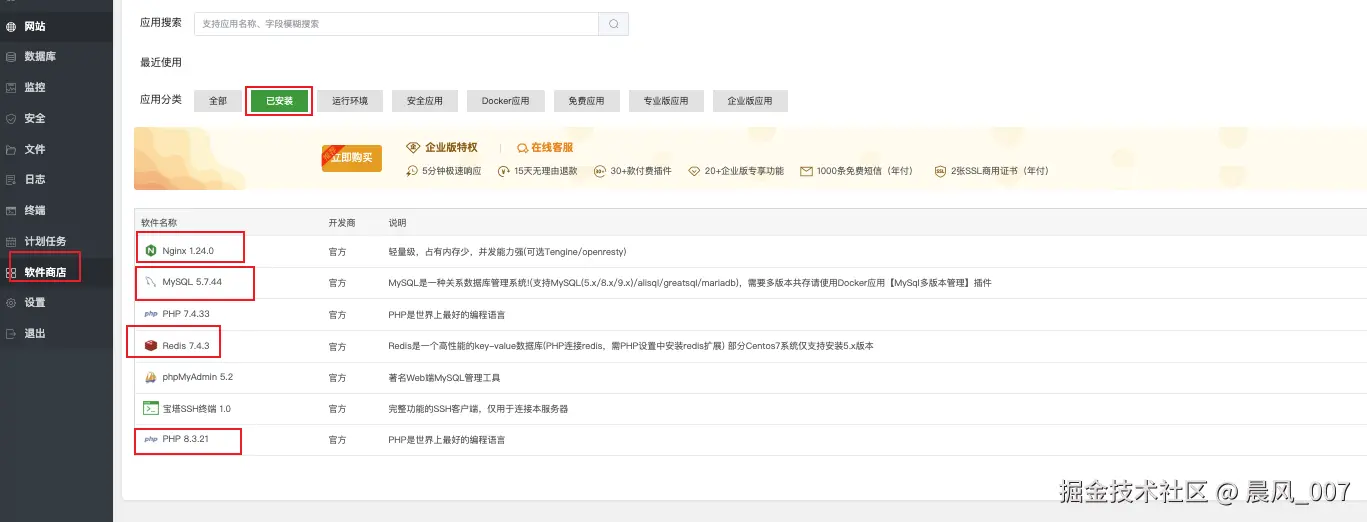
Task: Click the 终端 sidebar icon
Action: (11, 210)
